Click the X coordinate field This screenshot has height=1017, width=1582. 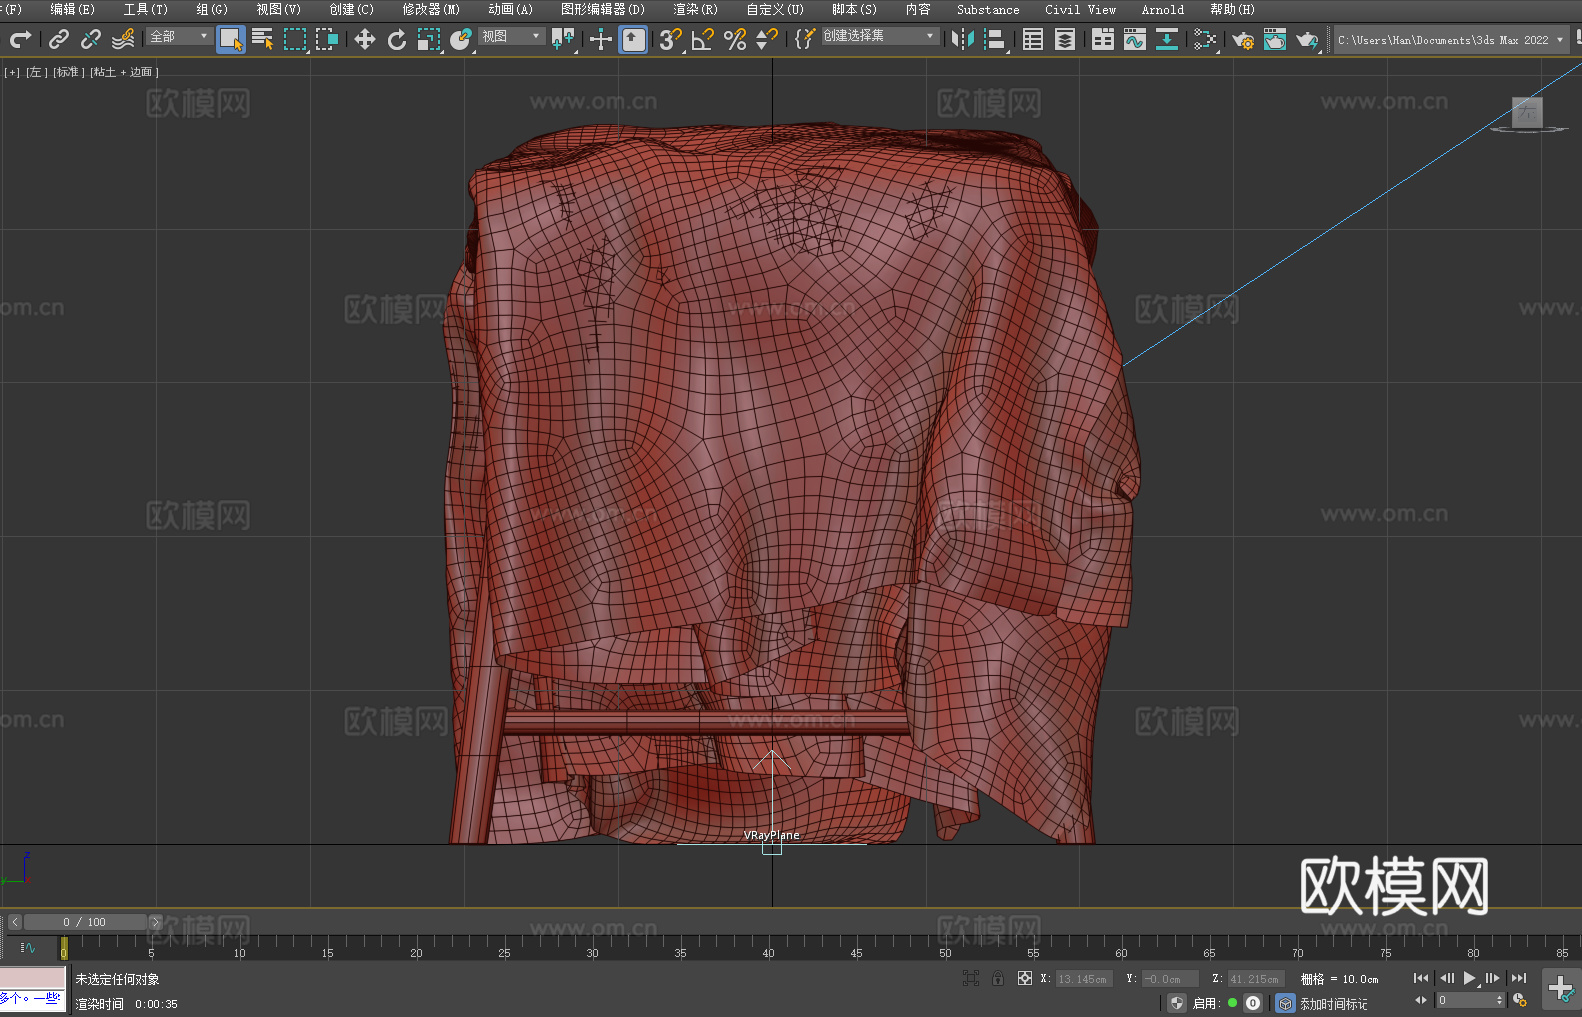point(1083,979)
